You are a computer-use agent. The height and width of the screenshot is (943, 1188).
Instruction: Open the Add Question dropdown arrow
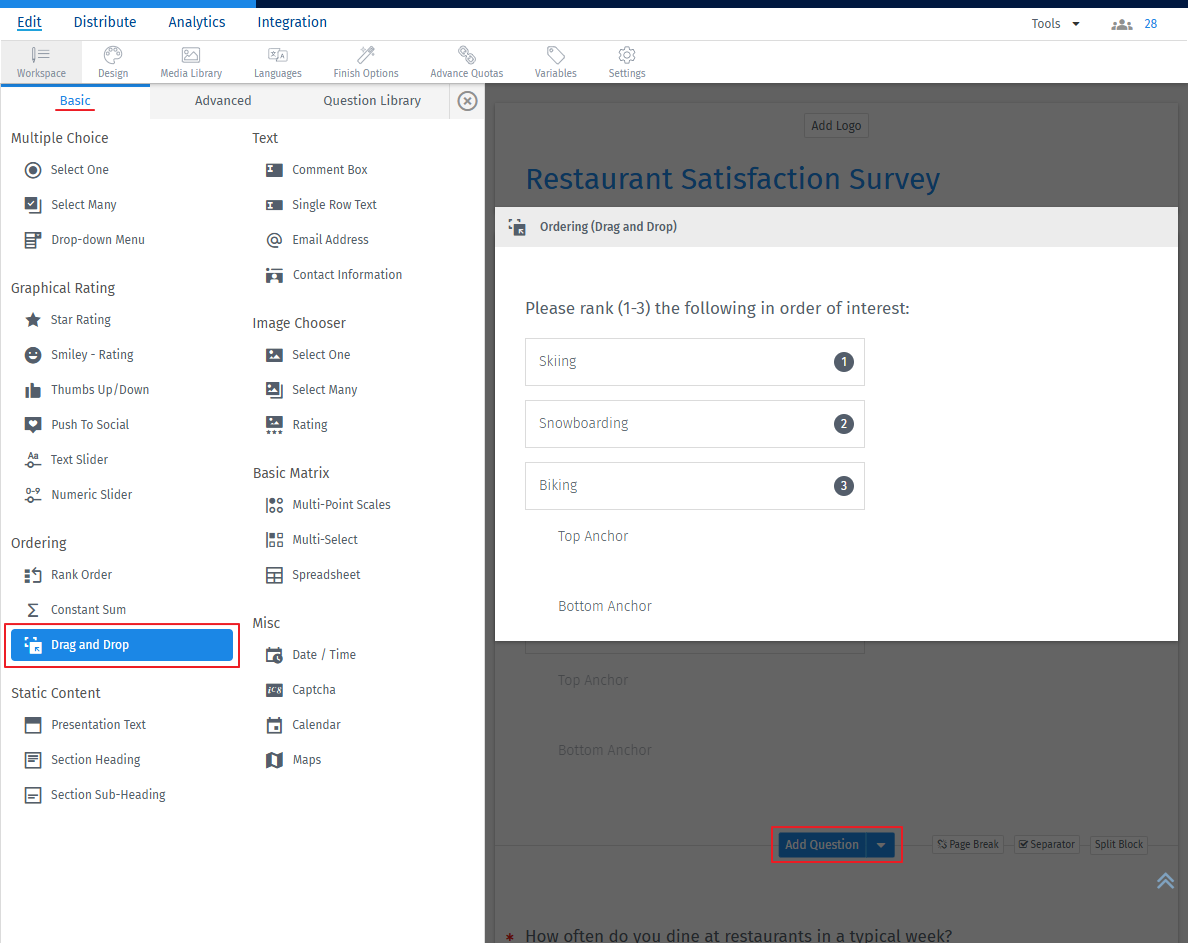[x=880, y=844]
